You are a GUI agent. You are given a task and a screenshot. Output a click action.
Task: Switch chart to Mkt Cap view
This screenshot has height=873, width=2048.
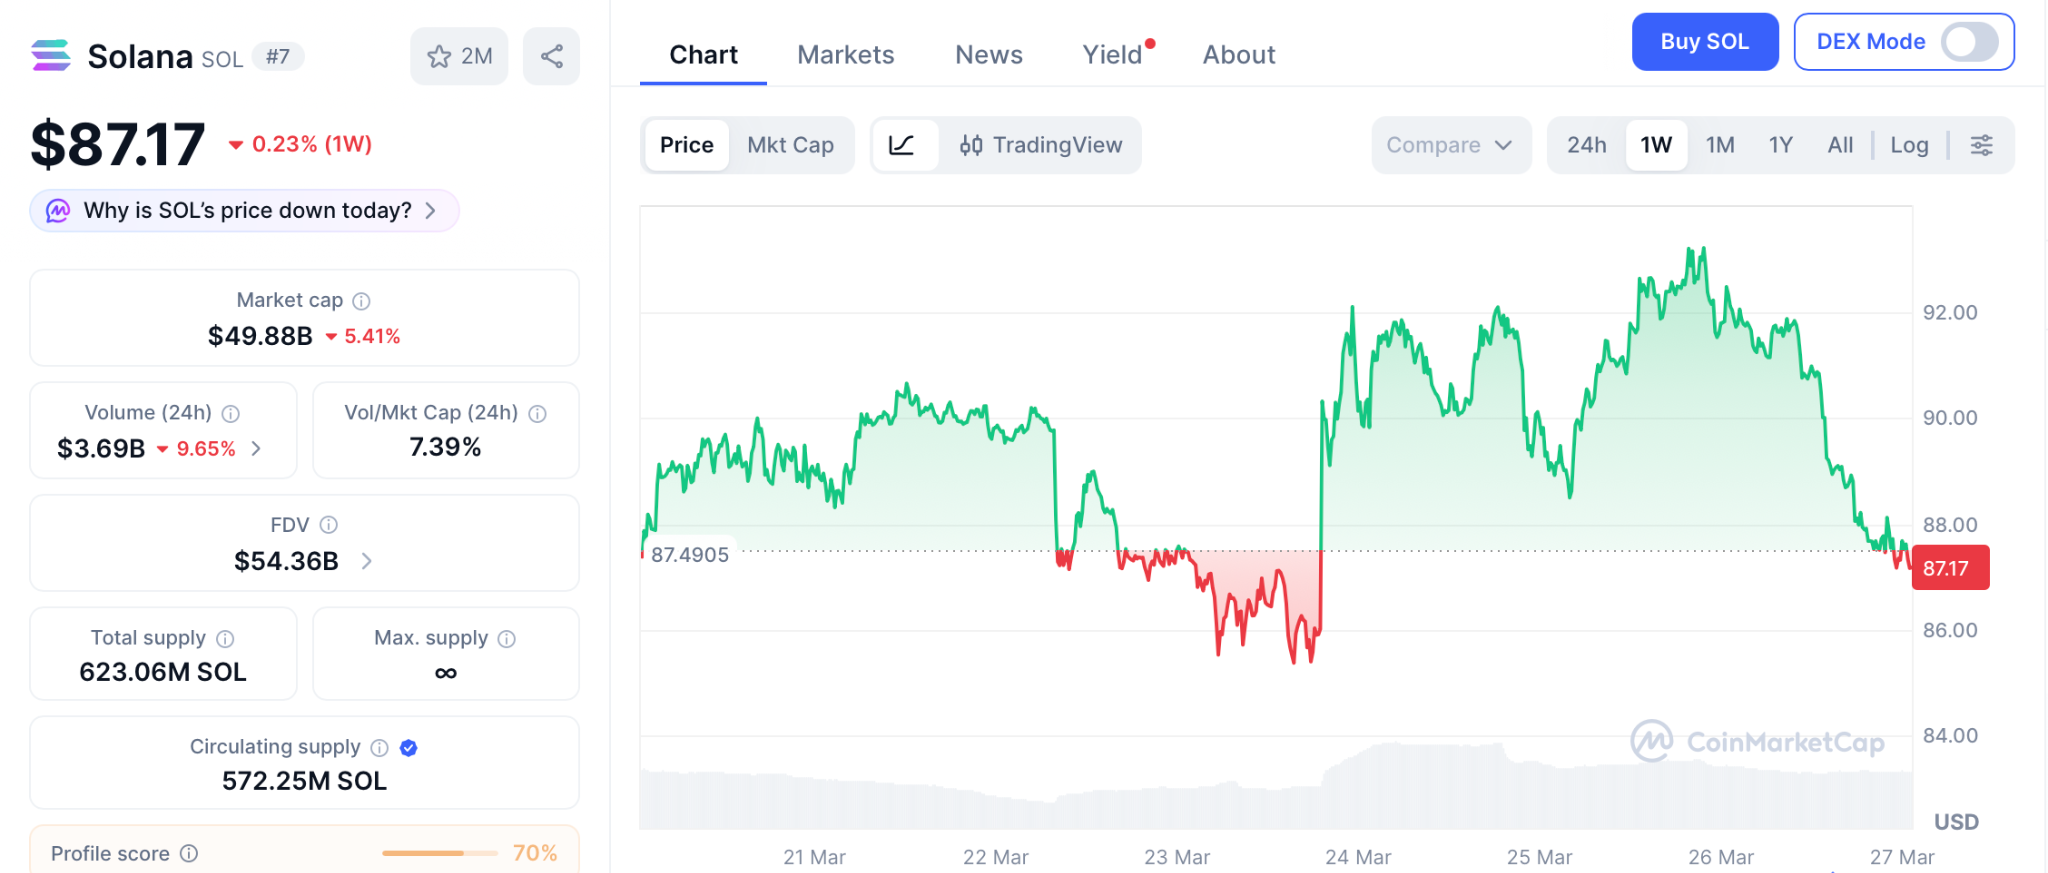(790, 145)
